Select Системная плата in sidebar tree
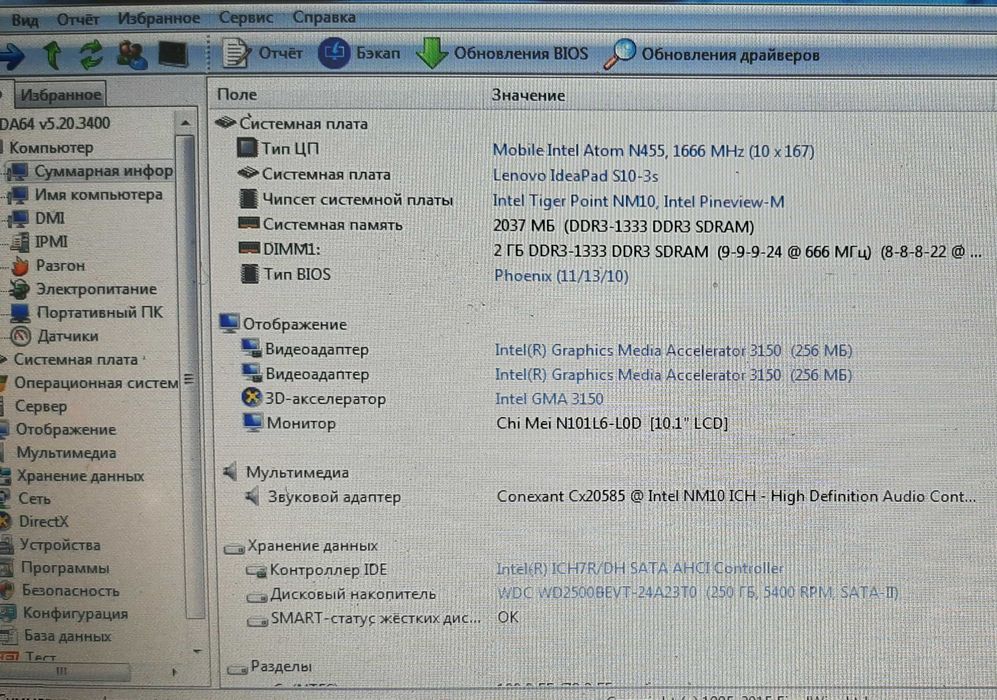This screenshot has height=700, width=997. click(76, 359)
